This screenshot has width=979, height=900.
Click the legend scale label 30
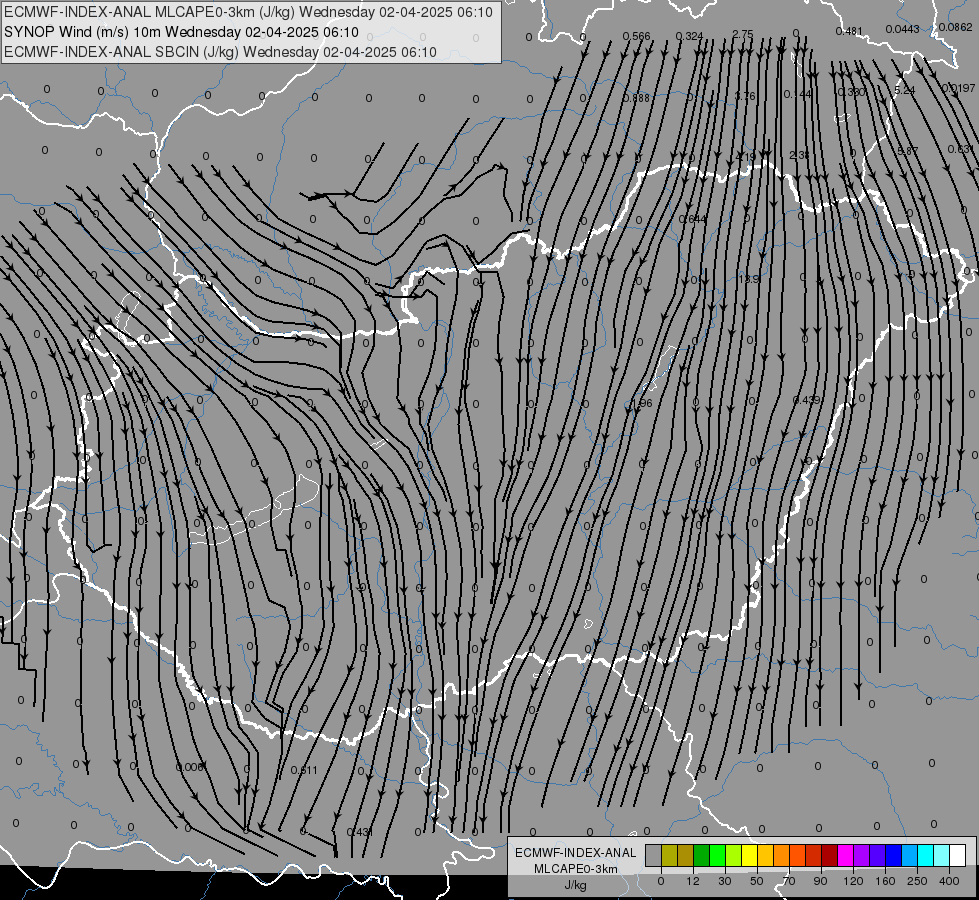tap(725, 881)
